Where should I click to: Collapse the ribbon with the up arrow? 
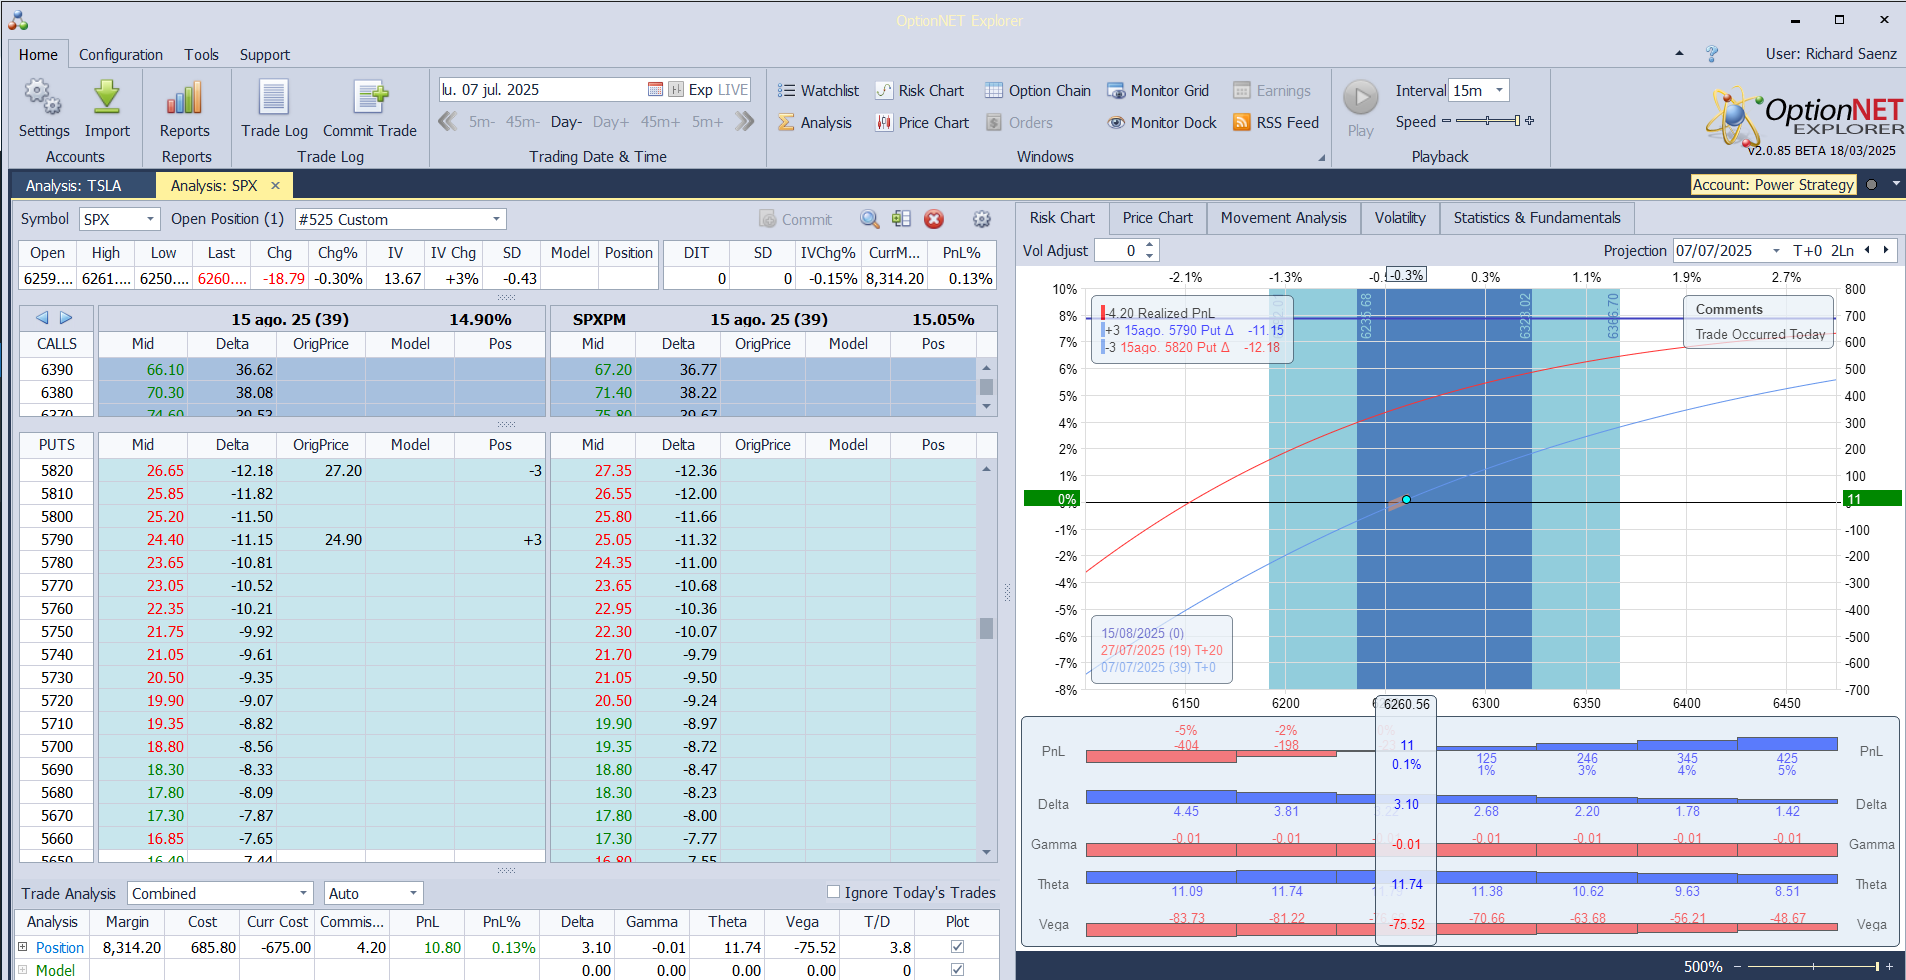[1679, 54]
